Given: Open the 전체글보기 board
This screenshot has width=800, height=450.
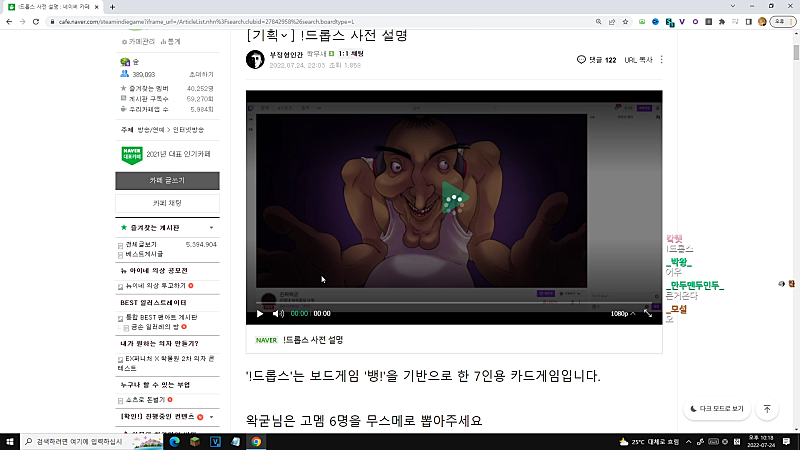Looking at the screenshot, I should [141, 244].
